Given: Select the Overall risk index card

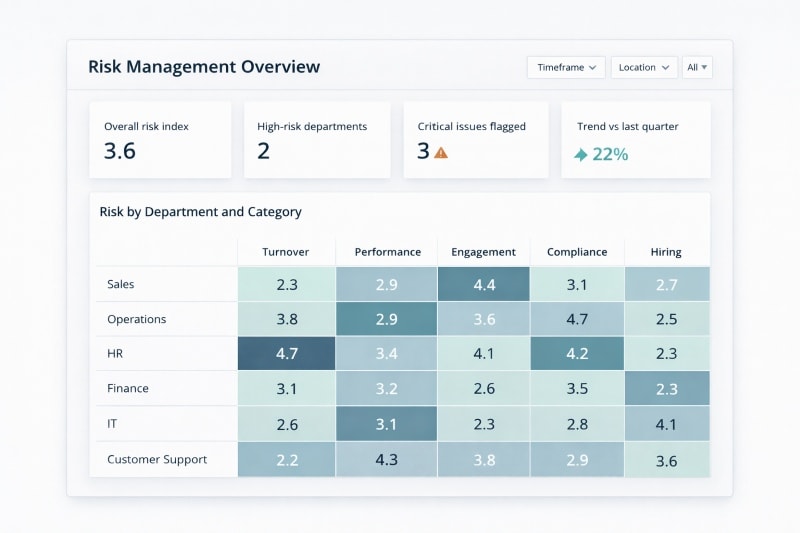Looking at the screenshot, I should [x=160, y=140].
